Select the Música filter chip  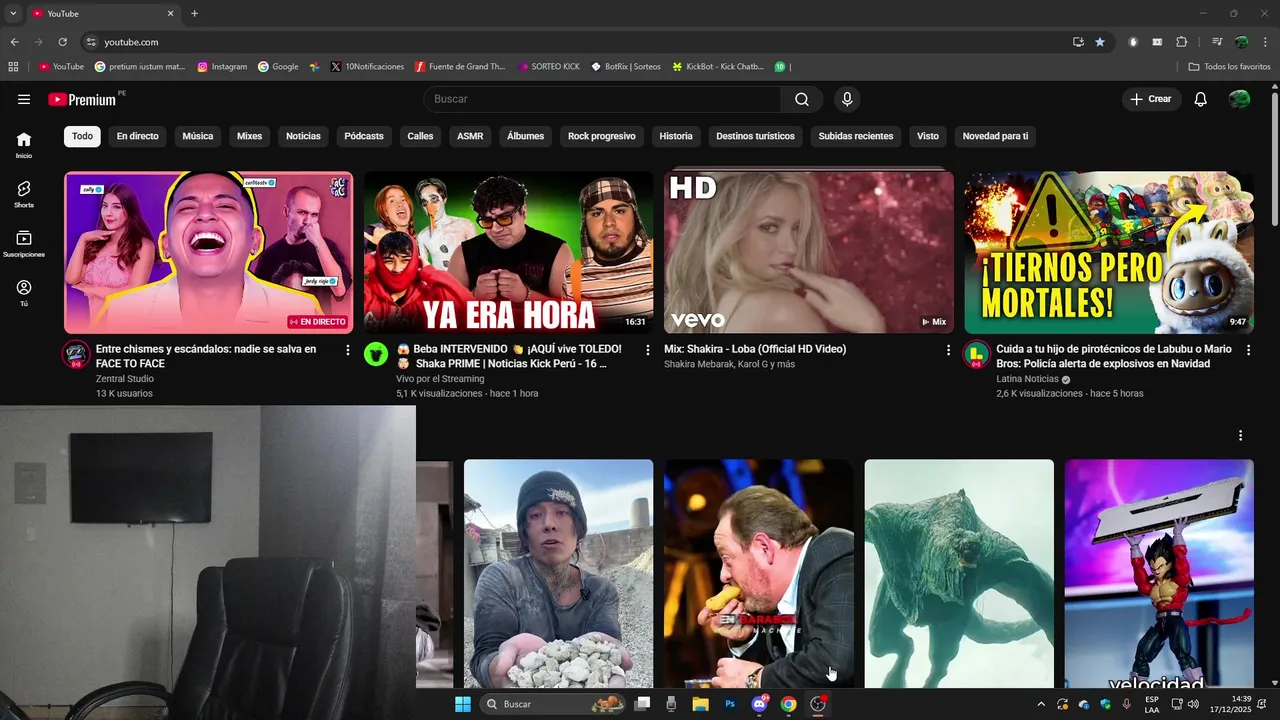coord(197,136)
